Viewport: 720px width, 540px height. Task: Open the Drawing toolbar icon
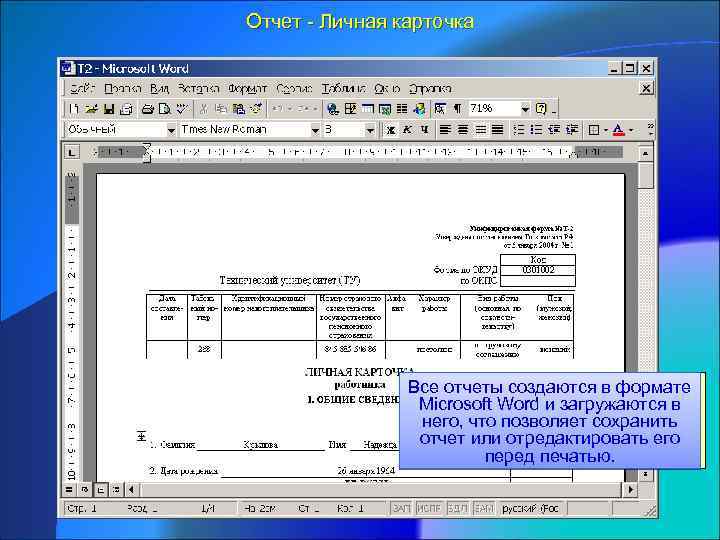click(419, 109)
